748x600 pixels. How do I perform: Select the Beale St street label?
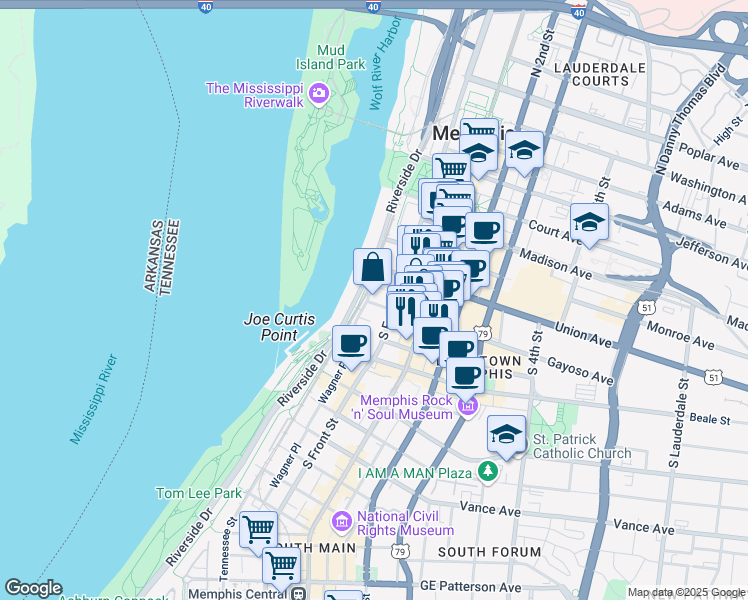coord(710,419)
